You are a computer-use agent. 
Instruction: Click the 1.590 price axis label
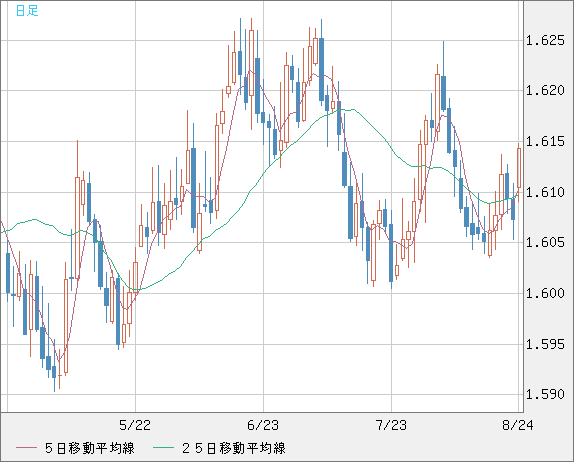click(545, 394)
